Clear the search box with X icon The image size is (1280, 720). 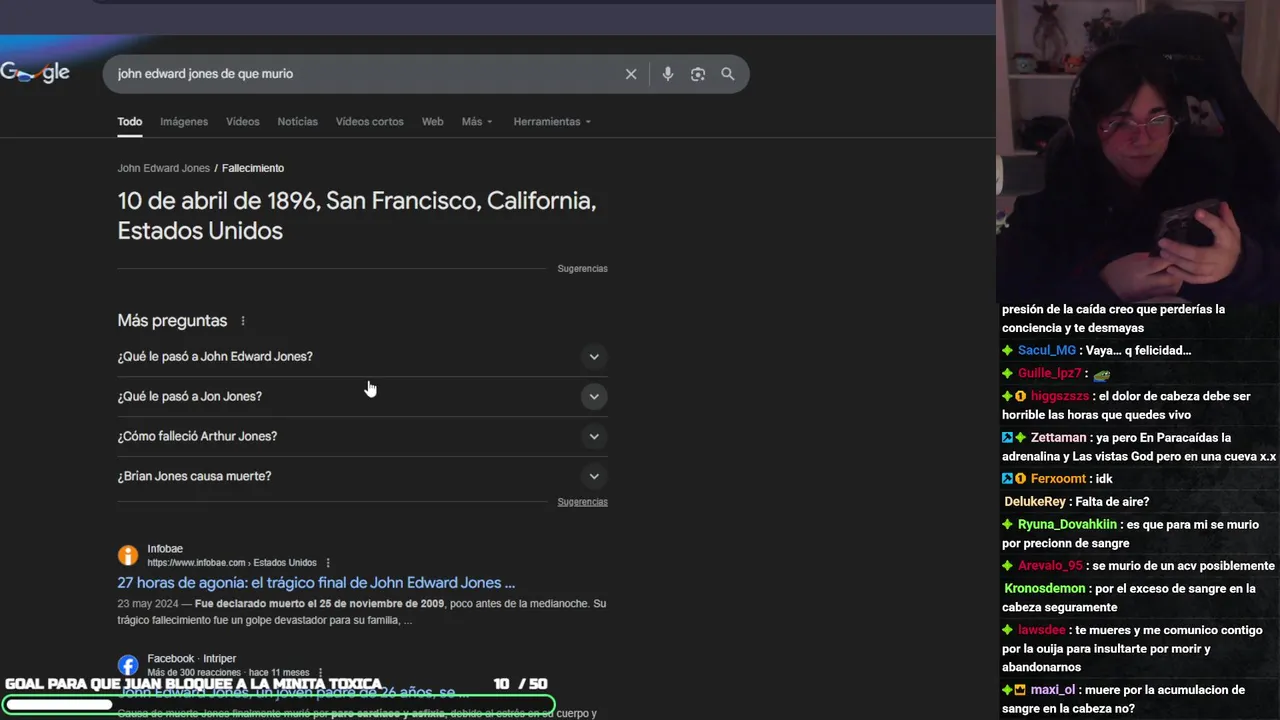click(x=631, y=74)
